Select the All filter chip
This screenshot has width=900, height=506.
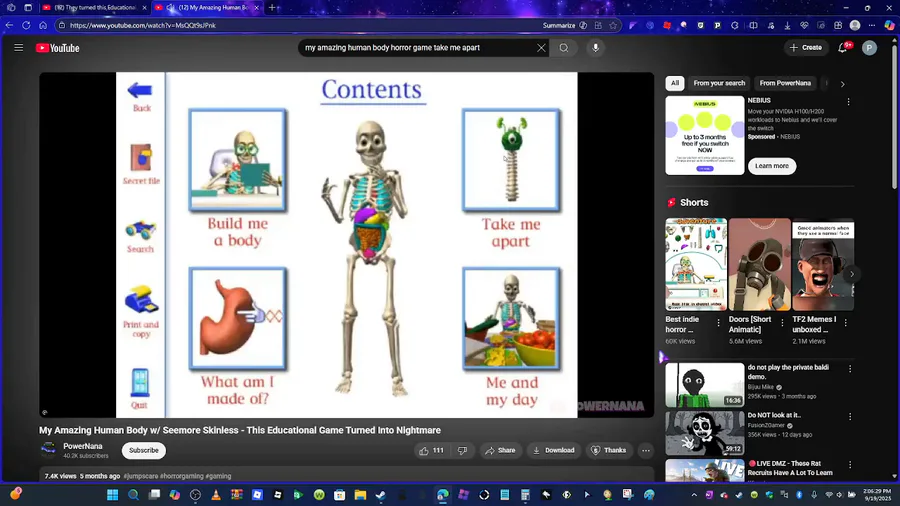pyautogui.click(x=675, y=83)
